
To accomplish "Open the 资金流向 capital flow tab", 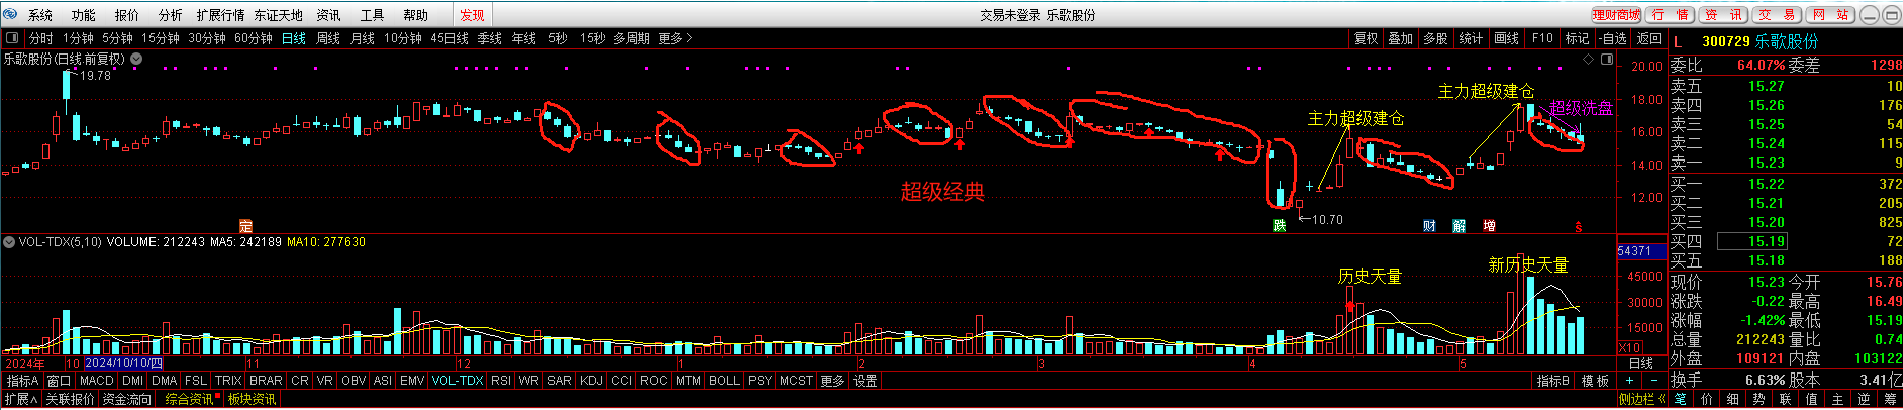I will (127, 399).
